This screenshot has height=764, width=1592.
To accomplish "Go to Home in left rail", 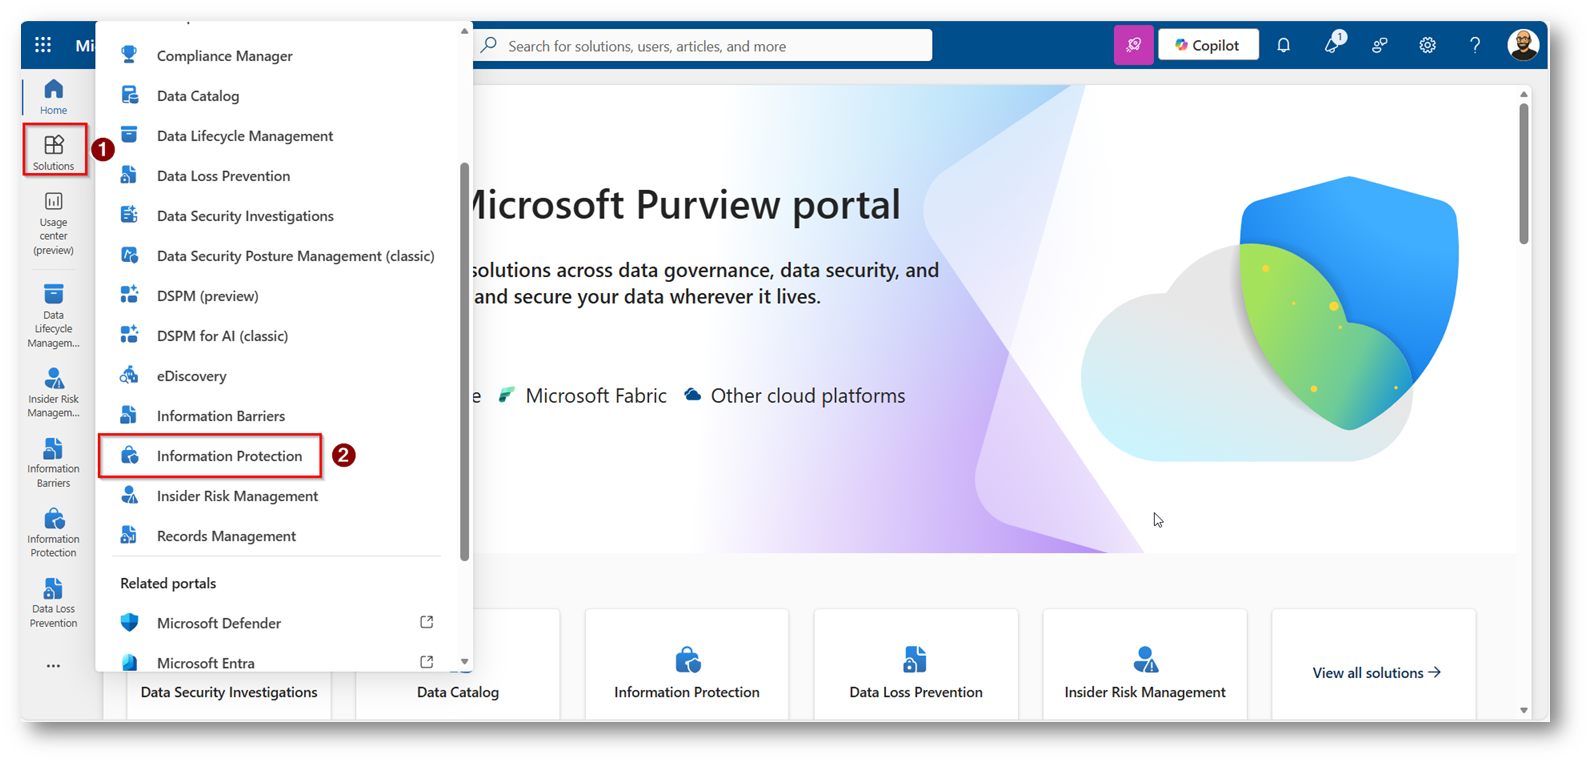I will [54, 97].
